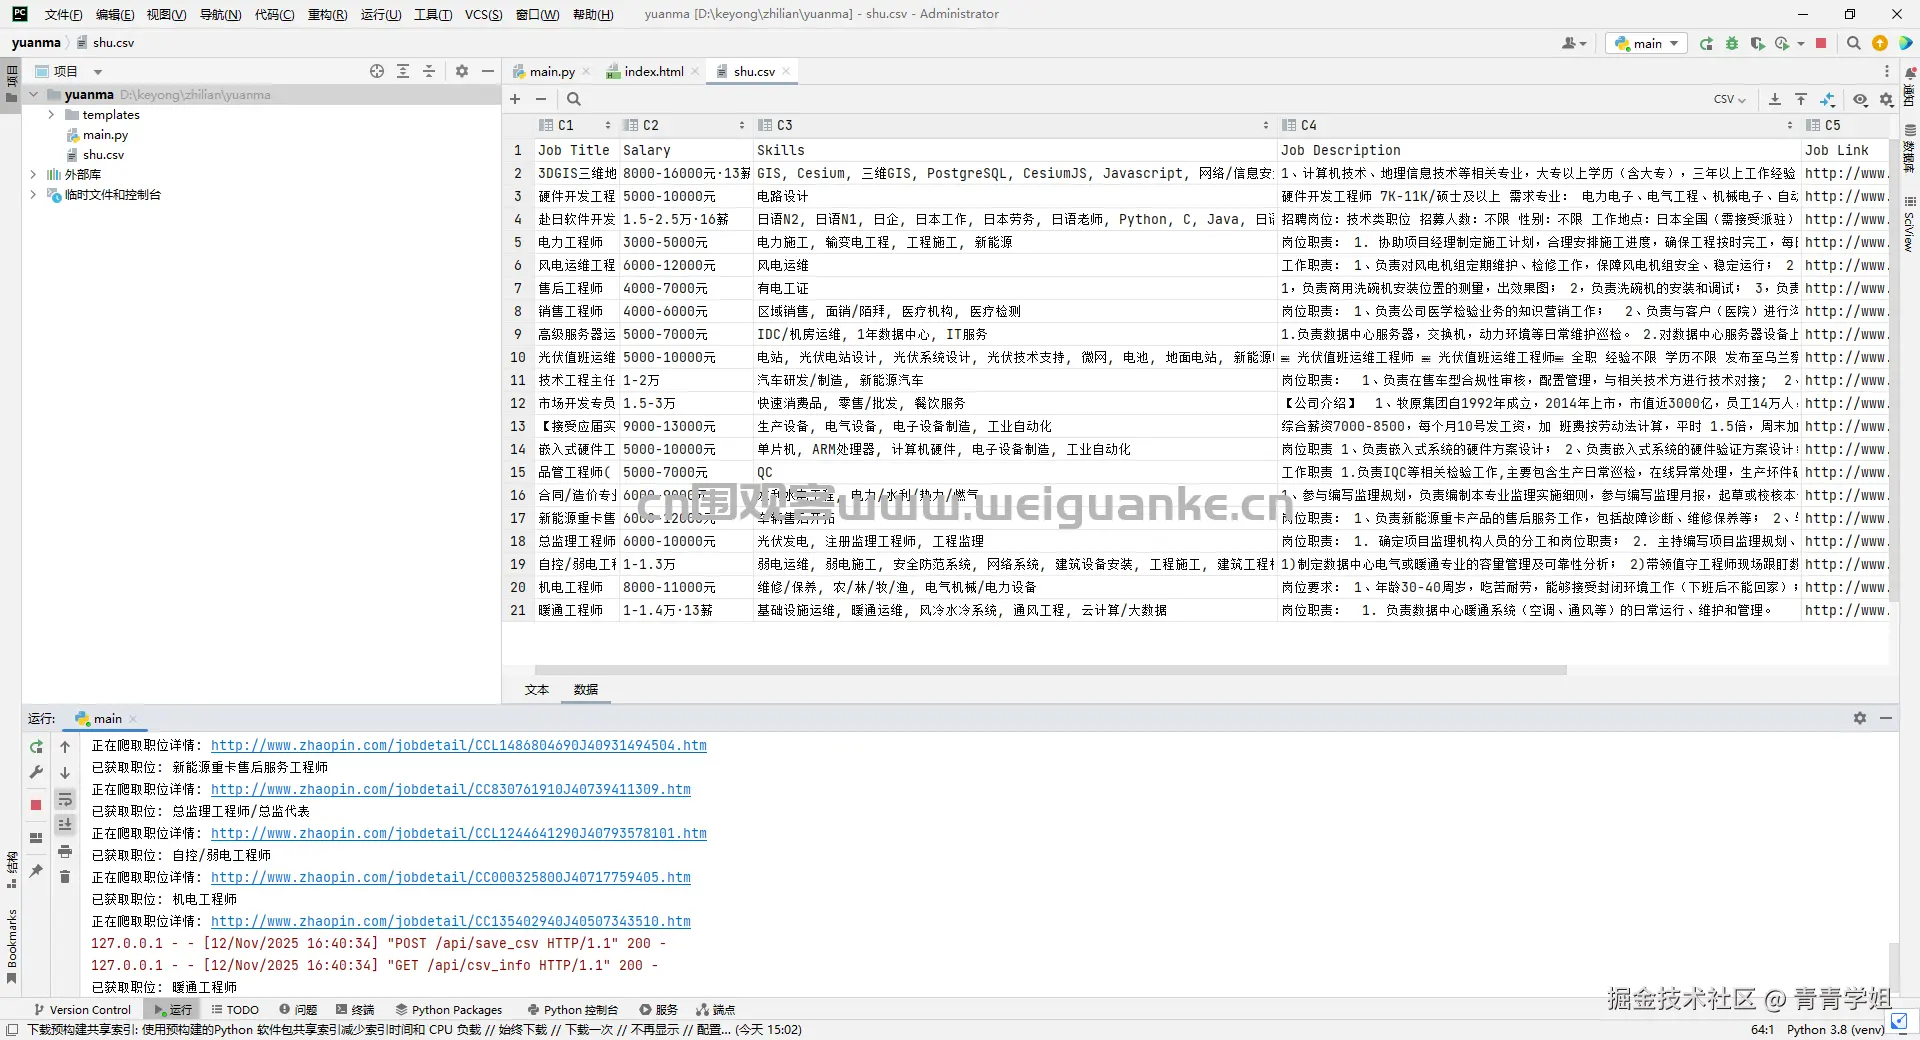This screenshot has width=1920, height=1040.
Task: Open the 视图(V) menu
Action: 166,14
